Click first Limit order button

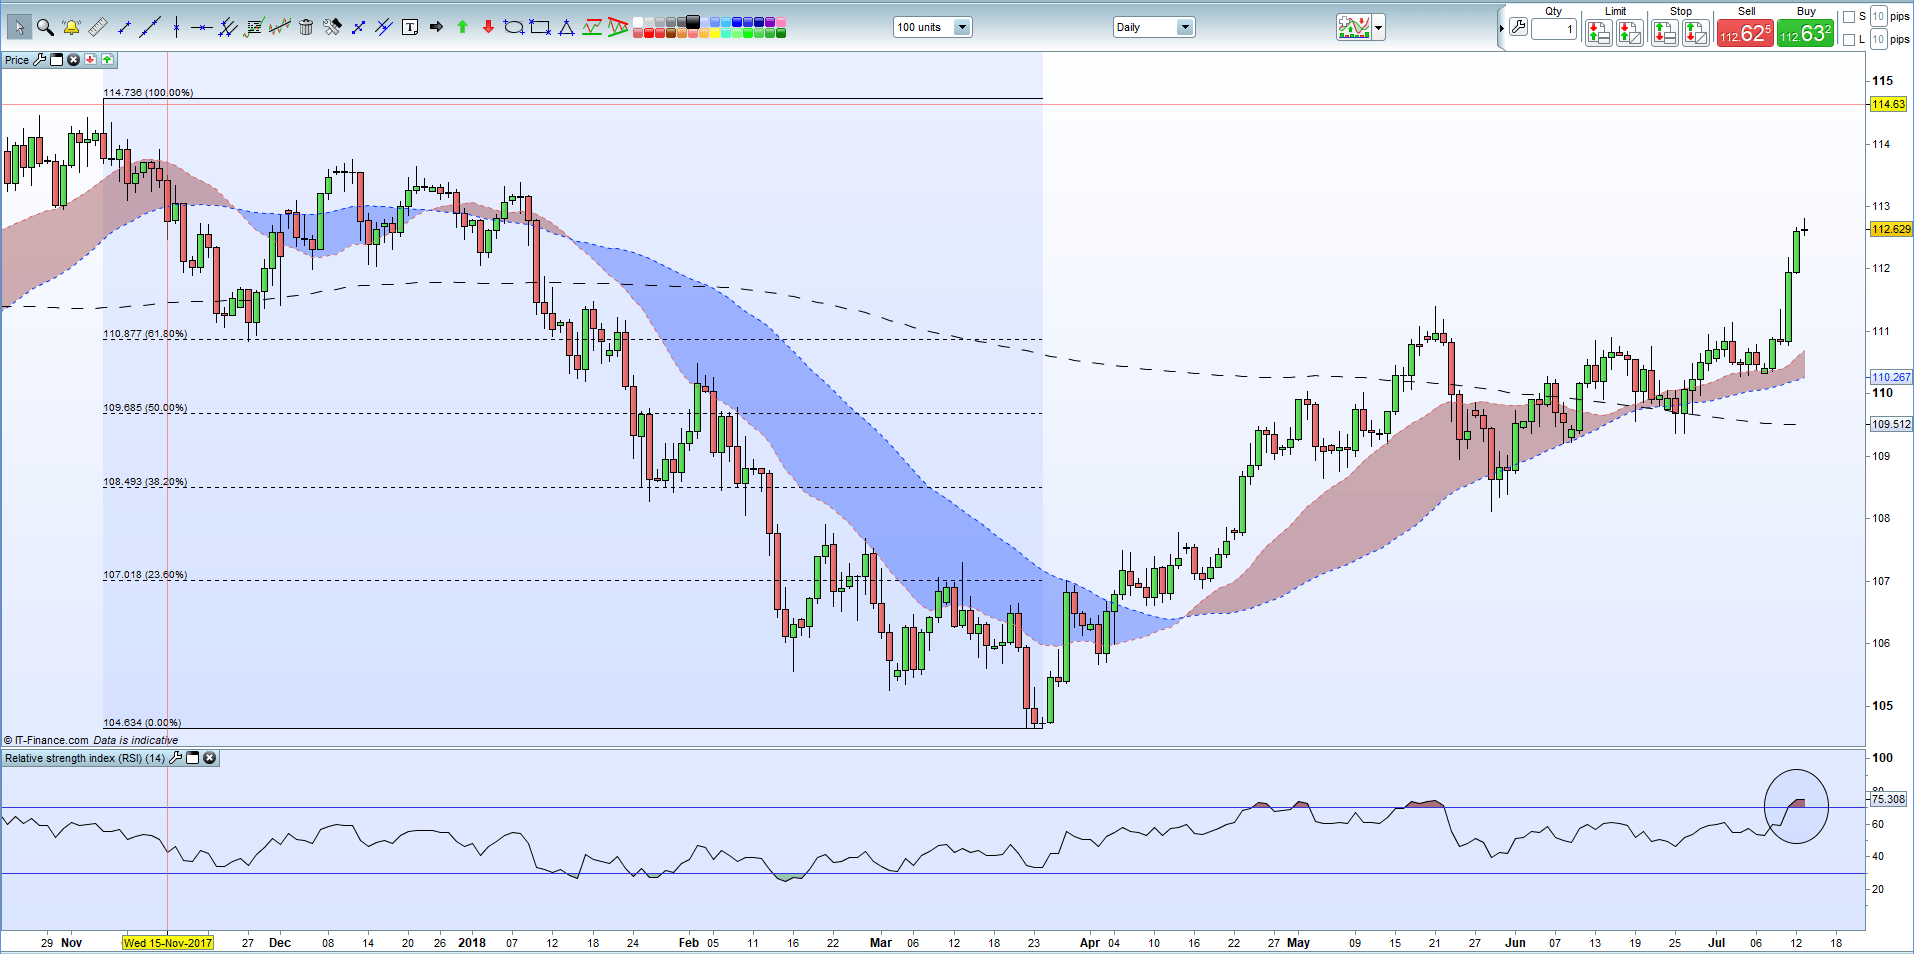[1598, 33]
